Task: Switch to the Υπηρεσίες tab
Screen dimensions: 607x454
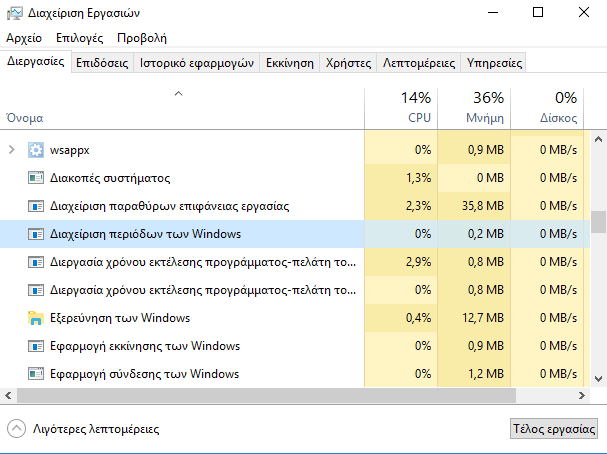Action: point(494,63)
